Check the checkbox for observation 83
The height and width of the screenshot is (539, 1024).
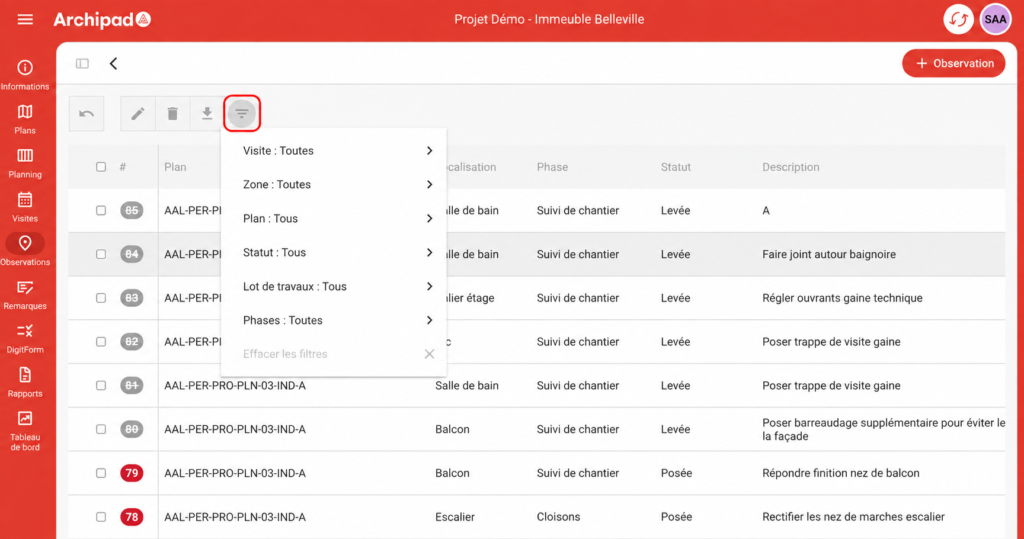click(101, 298)
